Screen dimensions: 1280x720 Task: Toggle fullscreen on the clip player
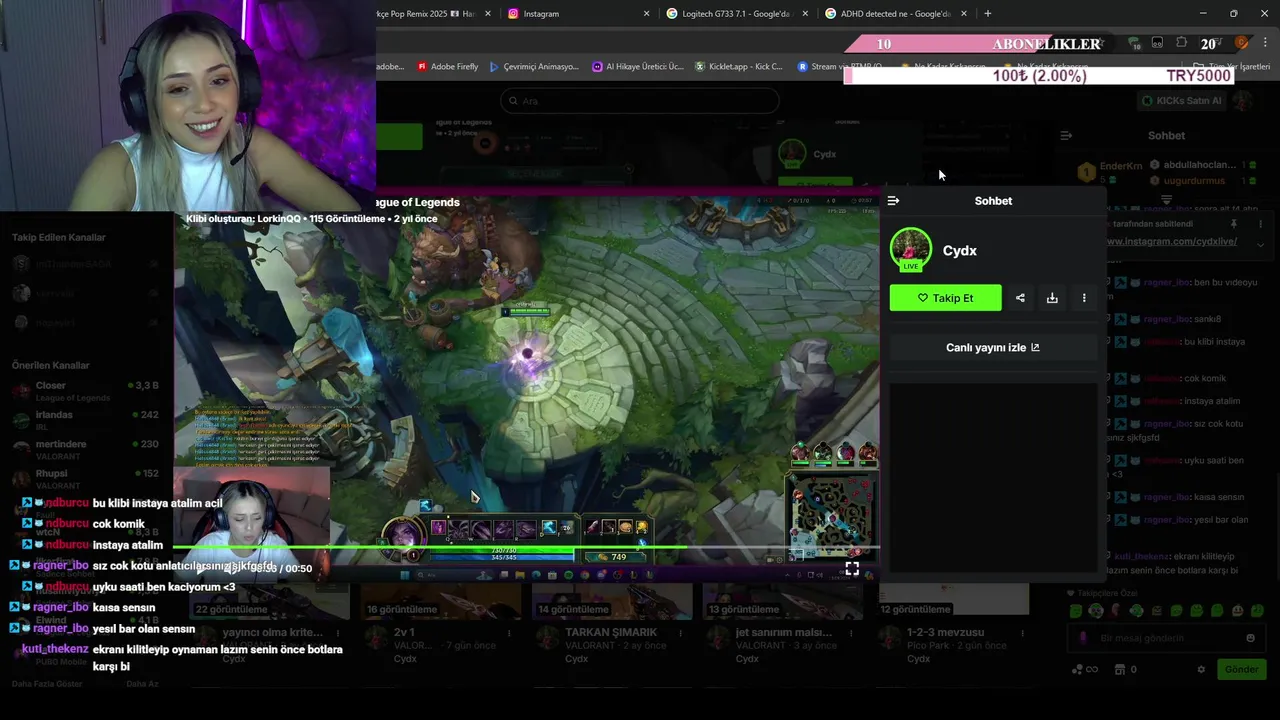tap(852, 568)
